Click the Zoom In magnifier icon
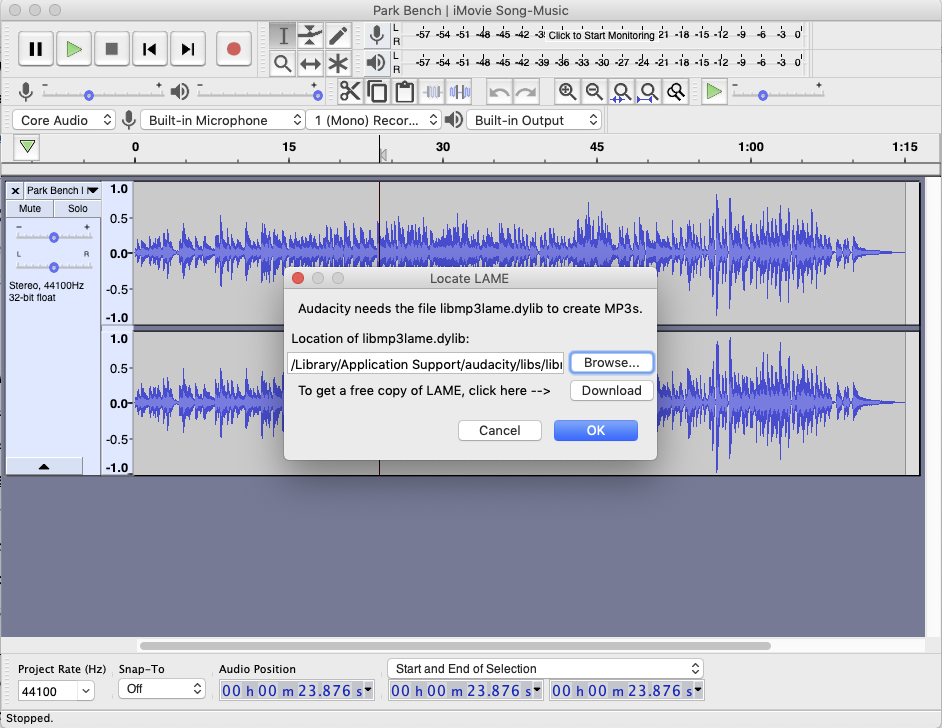The image size is (942, 728). [x=567, y=92]
